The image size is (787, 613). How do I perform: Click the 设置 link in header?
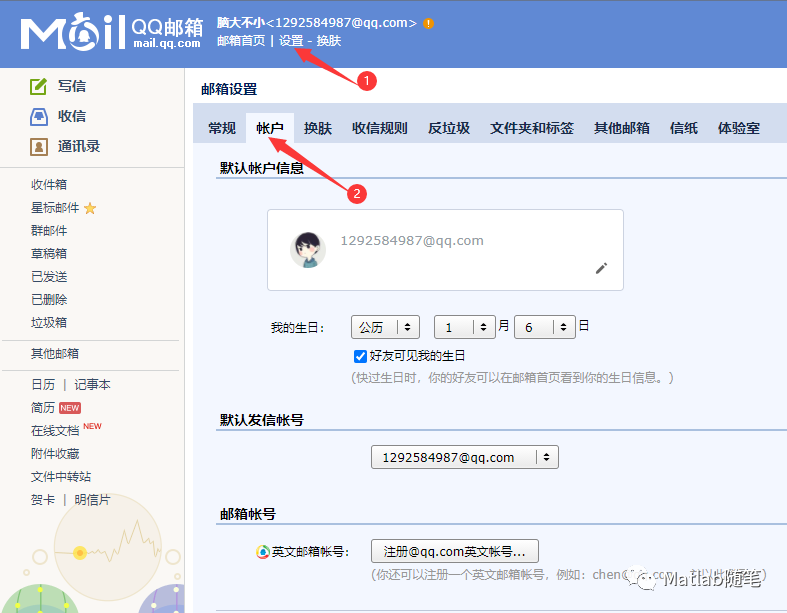291,41
